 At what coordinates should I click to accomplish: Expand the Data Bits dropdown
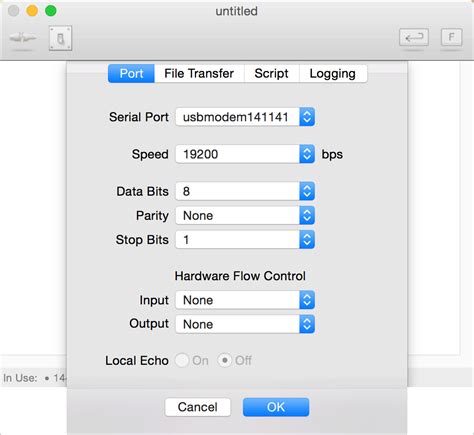point(245,191)
